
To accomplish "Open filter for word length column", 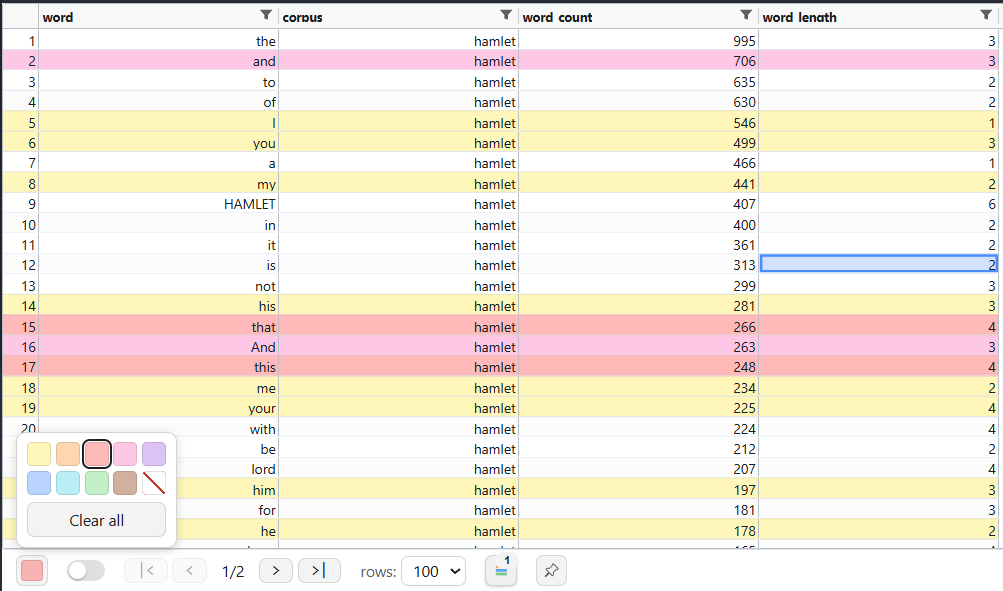I will tap(986, 15).
